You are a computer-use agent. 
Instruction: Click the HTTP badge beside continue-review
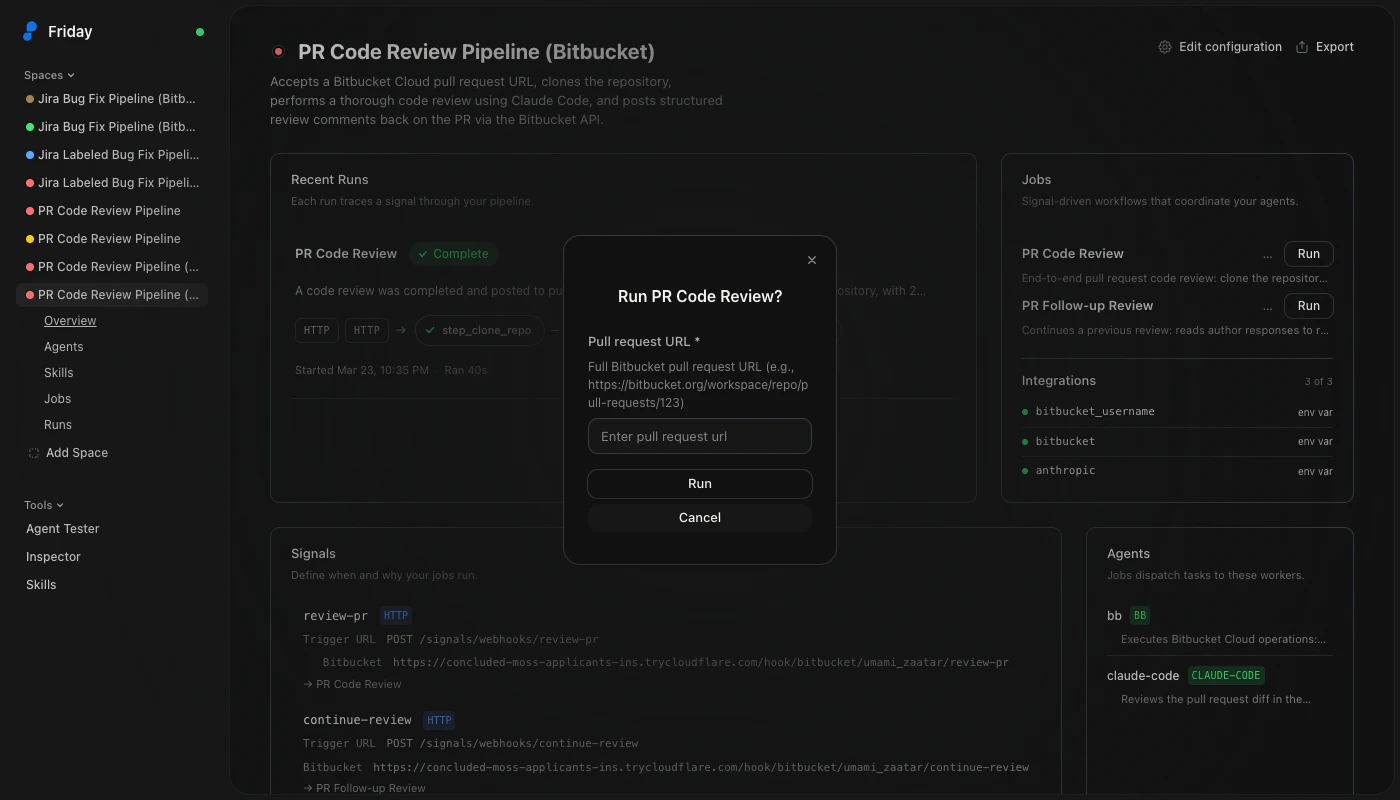(x=439, y=720)
